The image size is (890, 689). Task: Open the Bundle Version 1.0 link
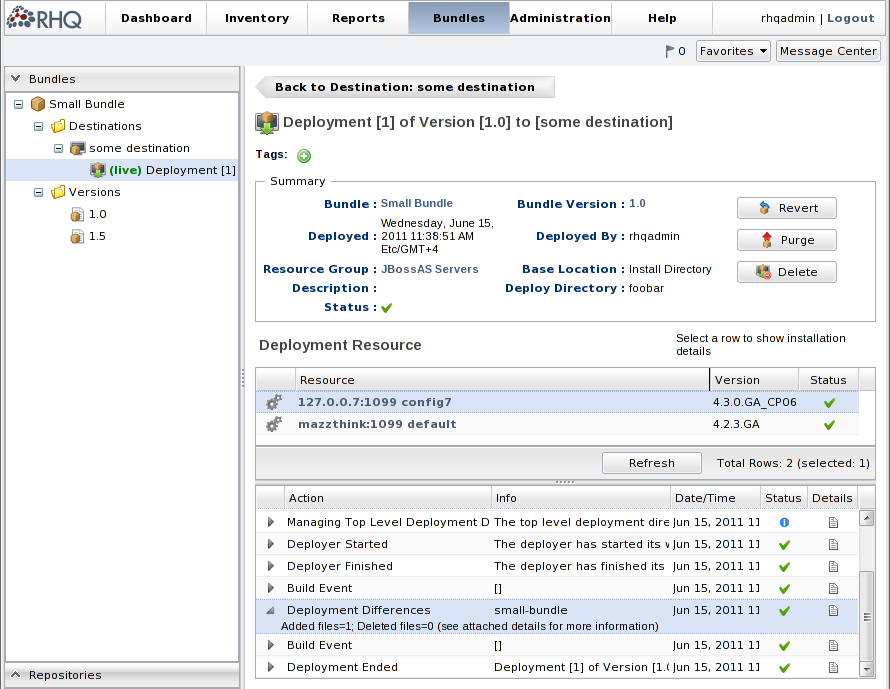tap(637, 203)
